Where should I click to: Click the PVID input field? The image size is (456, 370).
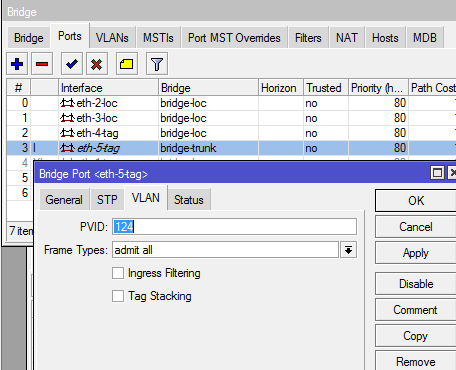(234, 227)
